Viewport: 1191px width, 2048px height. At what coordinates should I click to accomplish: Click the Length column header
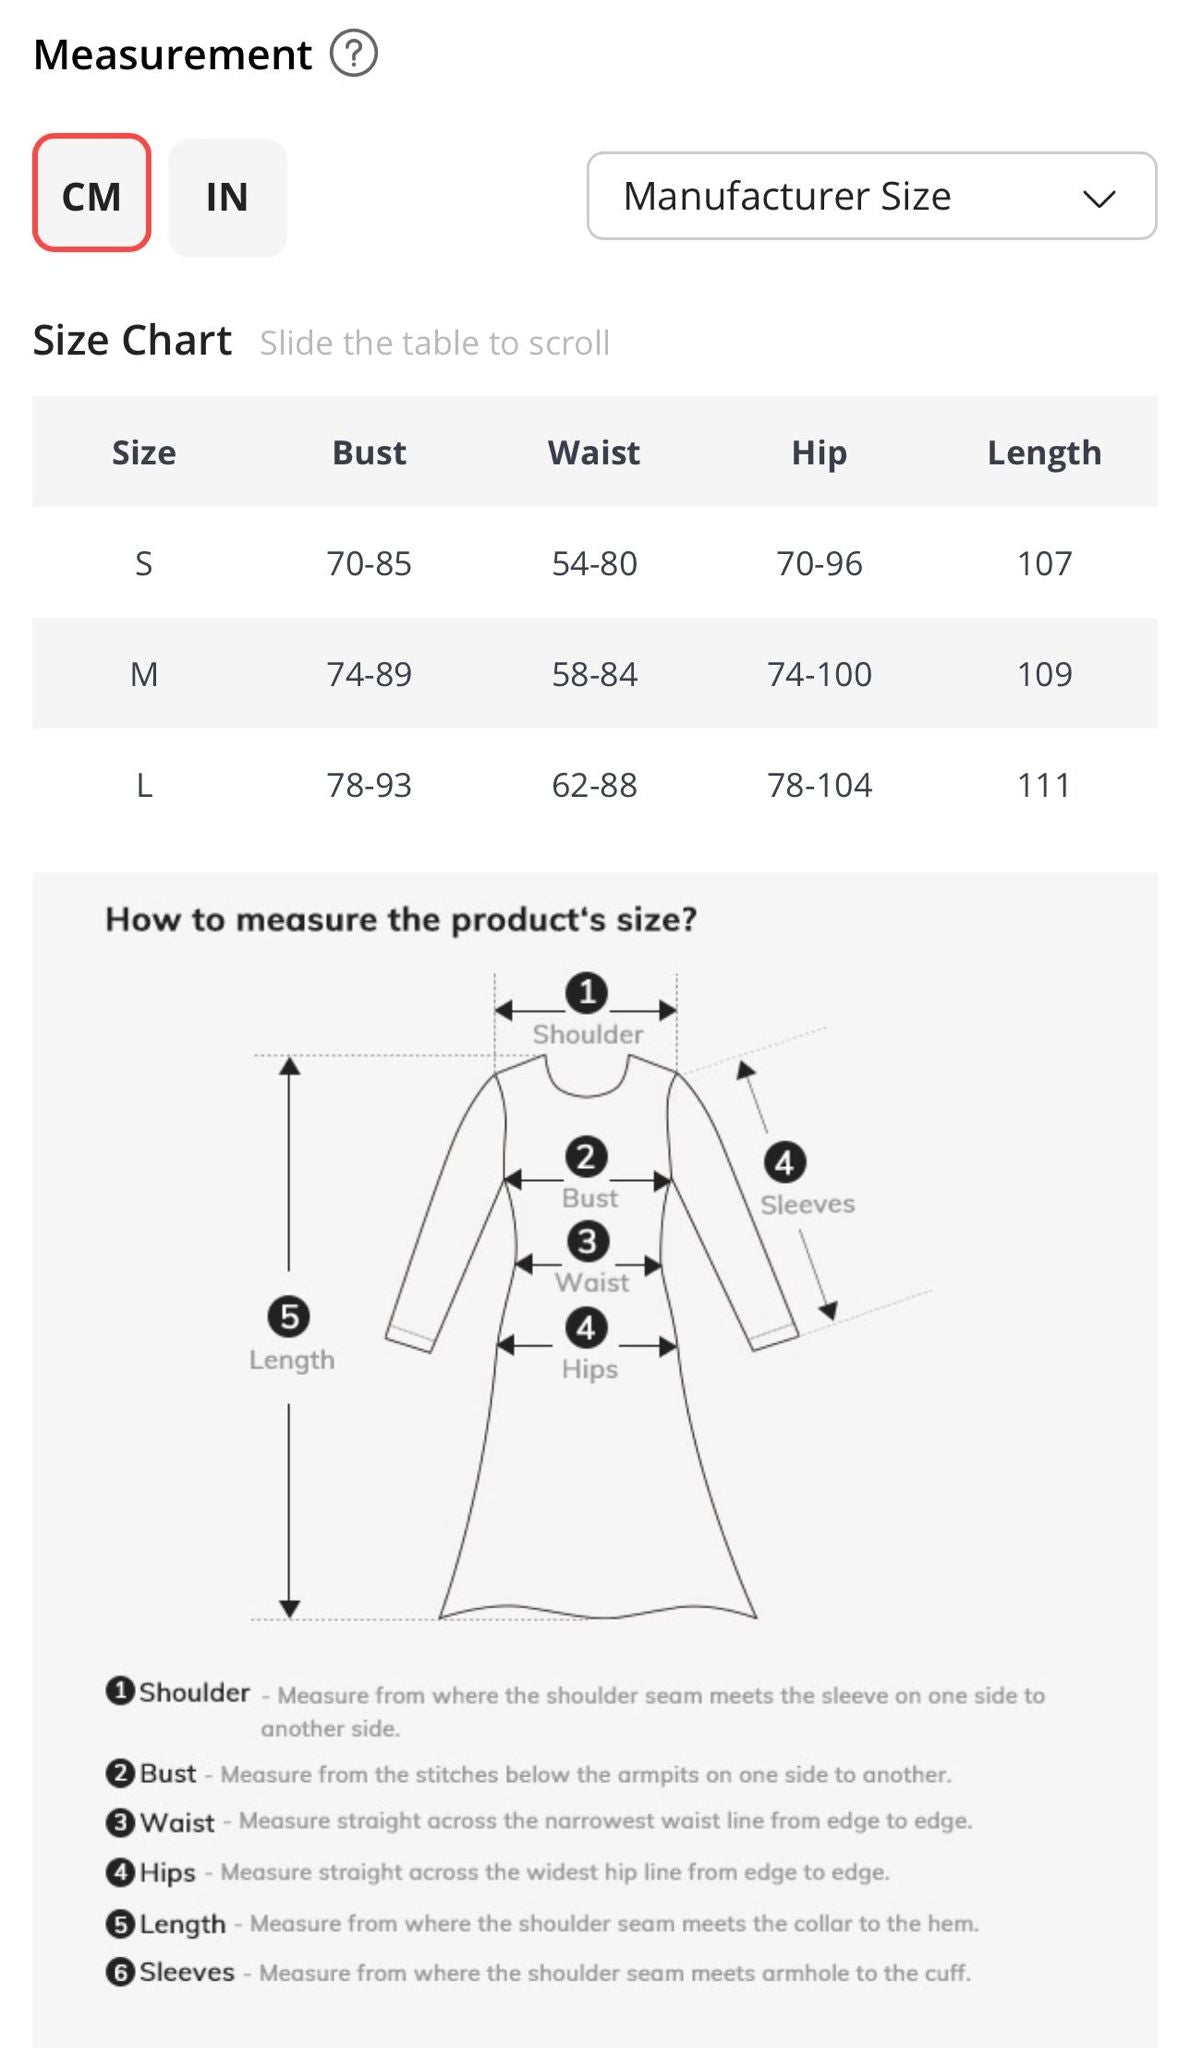pyautogui.click(x=1044, y=453)
